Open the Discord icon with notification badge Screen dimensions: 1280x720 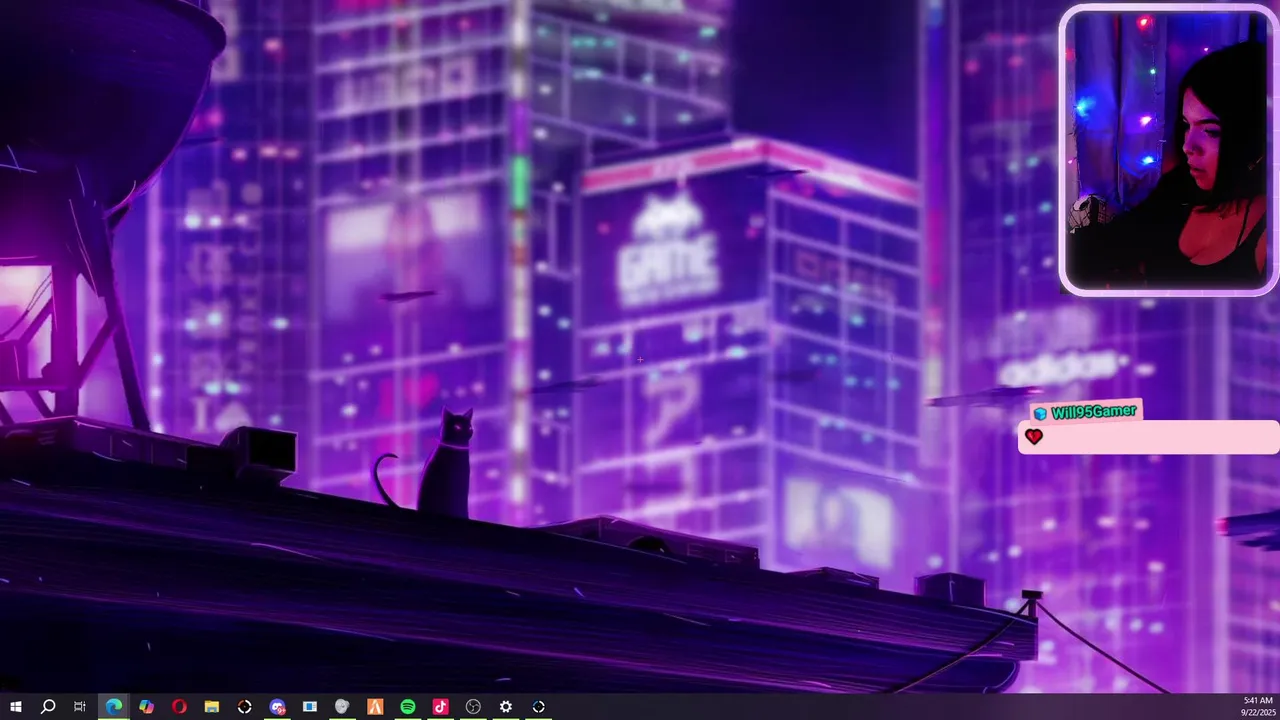point(278,707)
